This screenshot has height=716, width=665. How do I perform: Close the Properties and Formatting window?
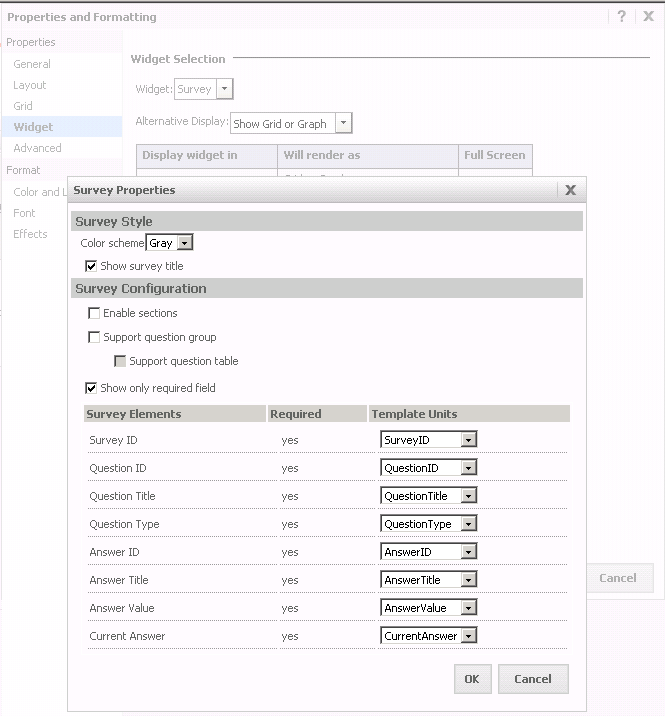pos(648,17)
